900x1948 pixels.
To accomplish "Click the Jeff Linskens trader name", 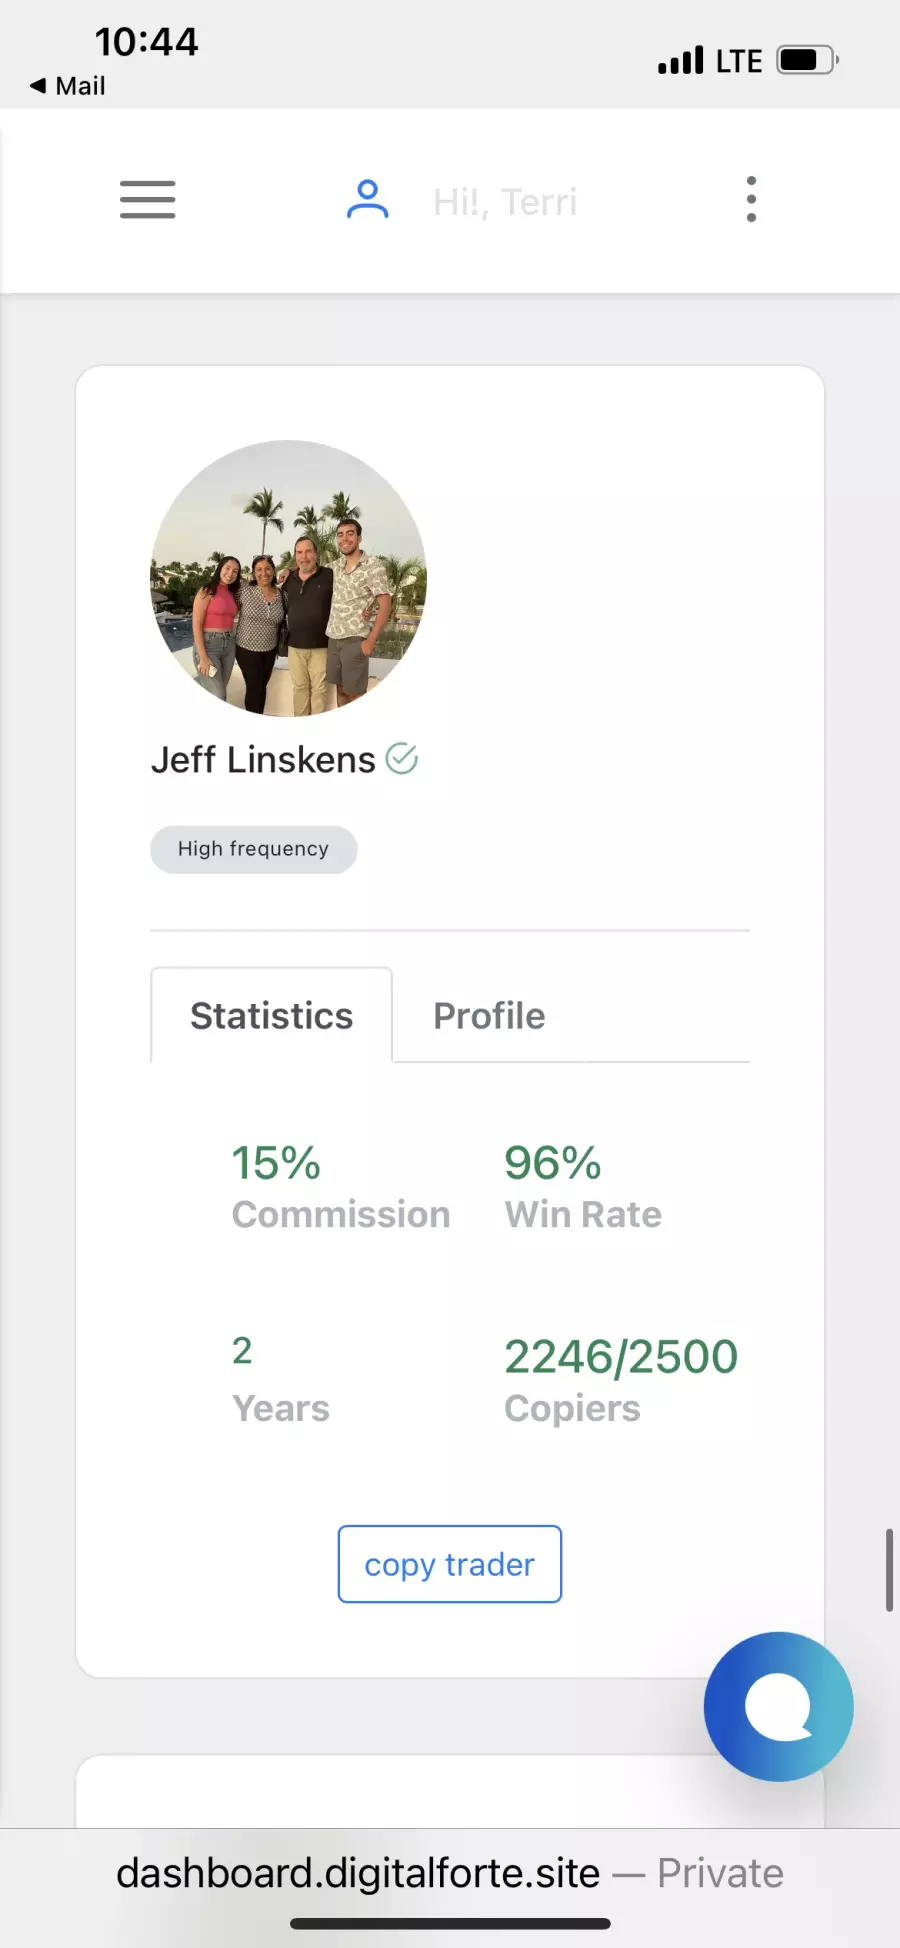I will pyautogui.click(x=263, y=760).
